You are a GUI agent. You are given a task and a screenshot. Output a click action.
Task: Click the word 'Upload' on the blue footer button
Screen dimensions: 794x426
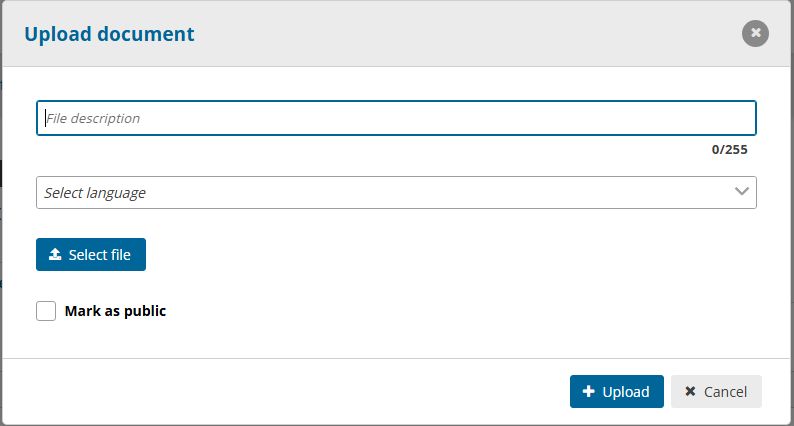tap(626, 392)
